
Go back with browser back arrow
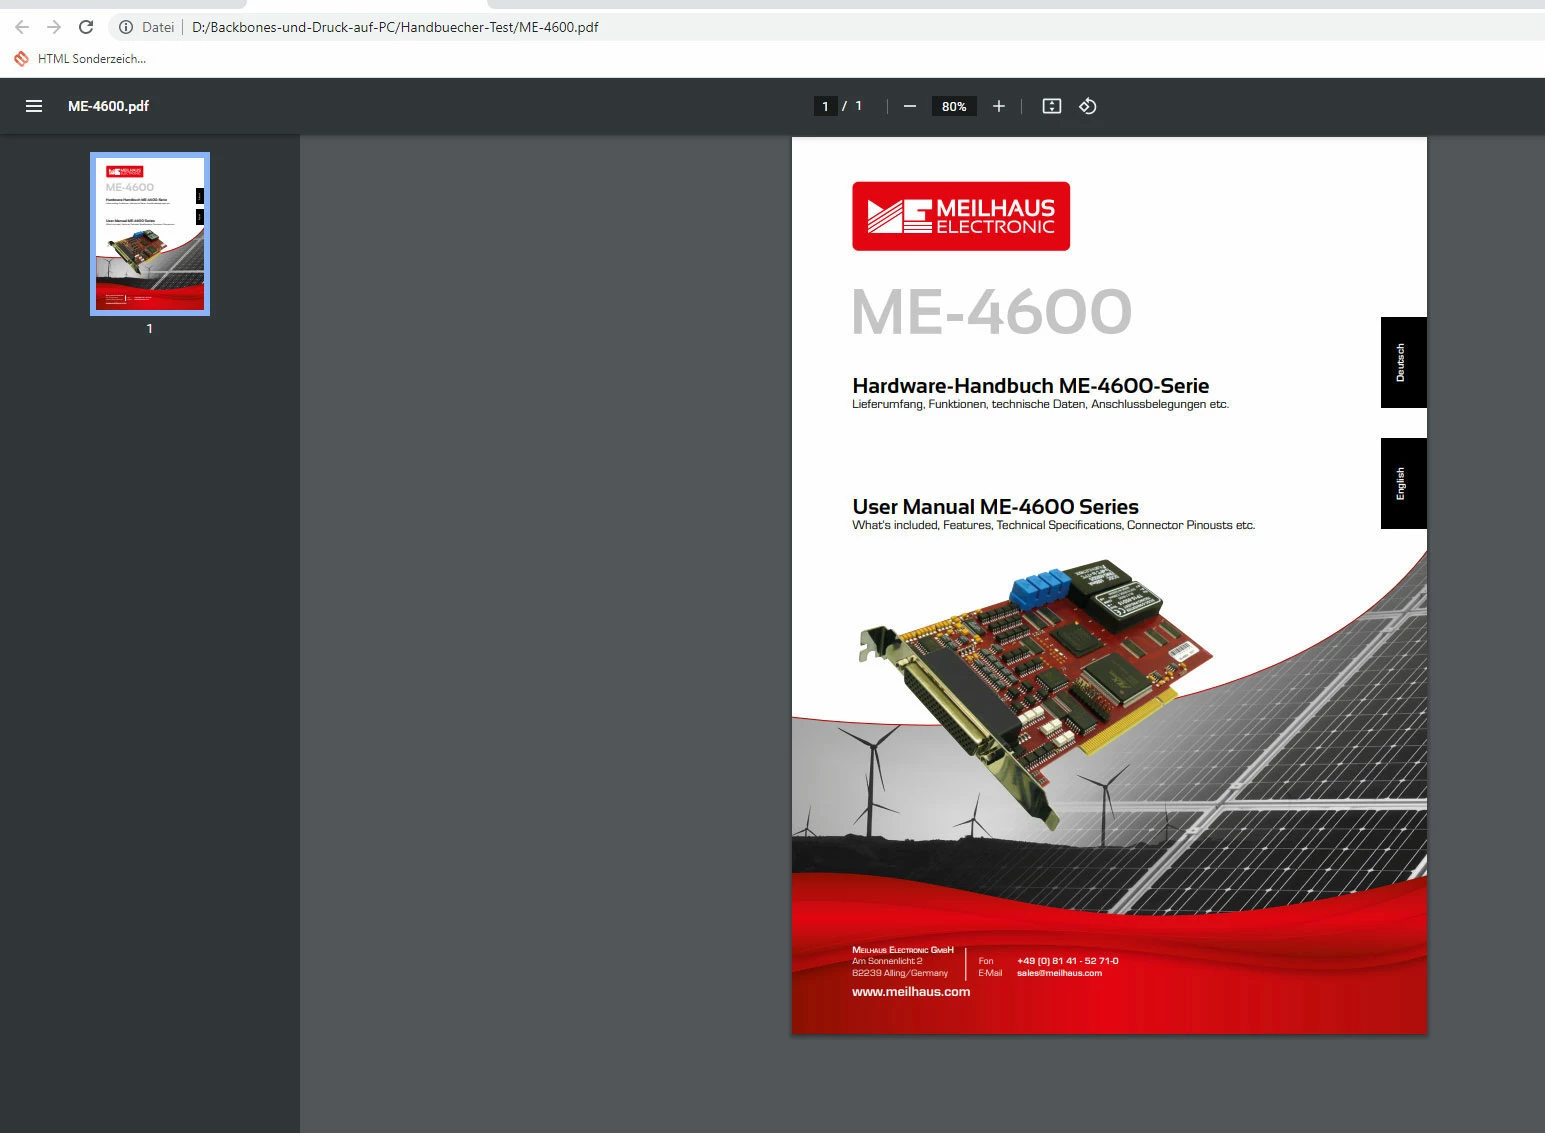click(x=22, y=27)
